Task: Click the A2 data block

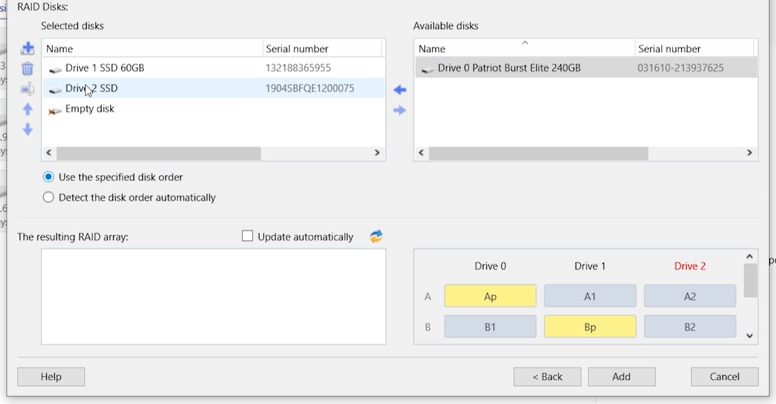Action: 690,296
